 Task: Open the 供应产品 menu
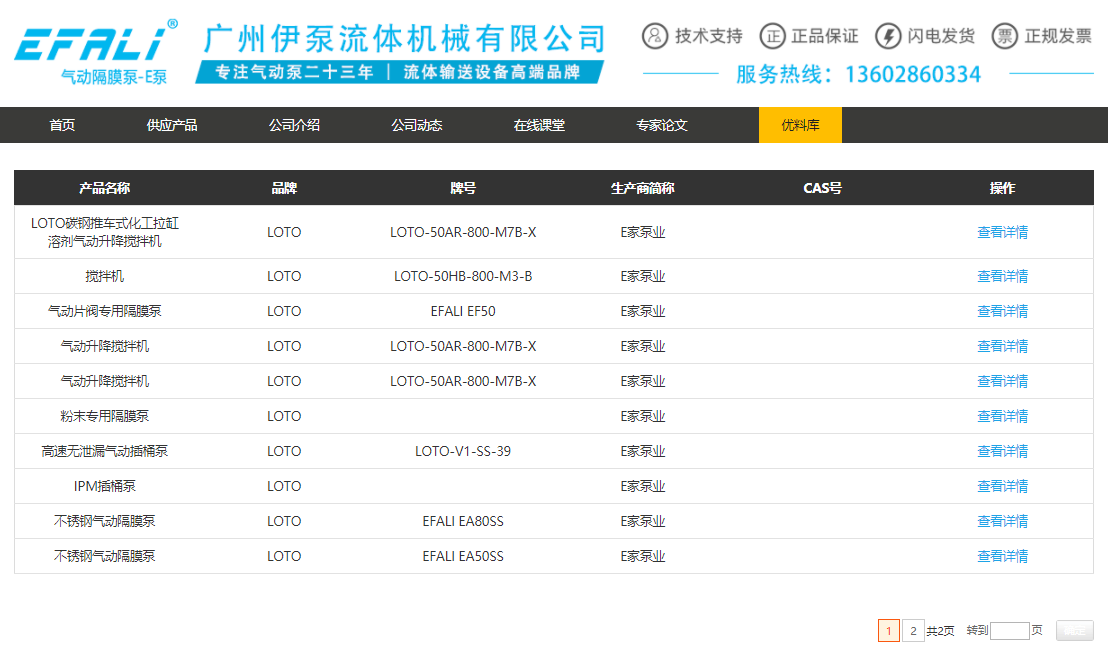pos(172,125)
